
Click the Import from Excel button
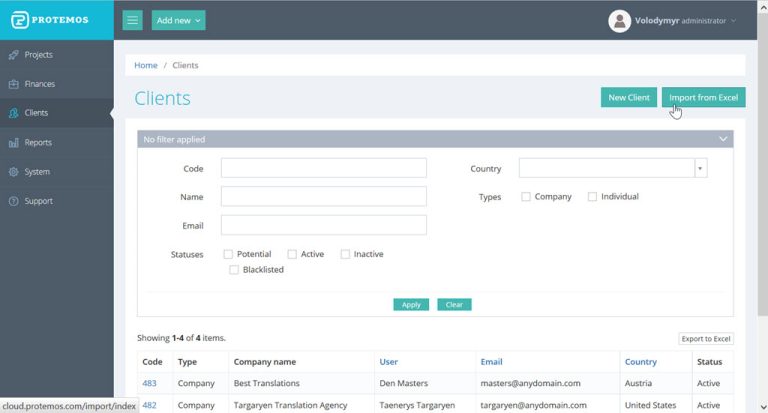coord(703,97)
